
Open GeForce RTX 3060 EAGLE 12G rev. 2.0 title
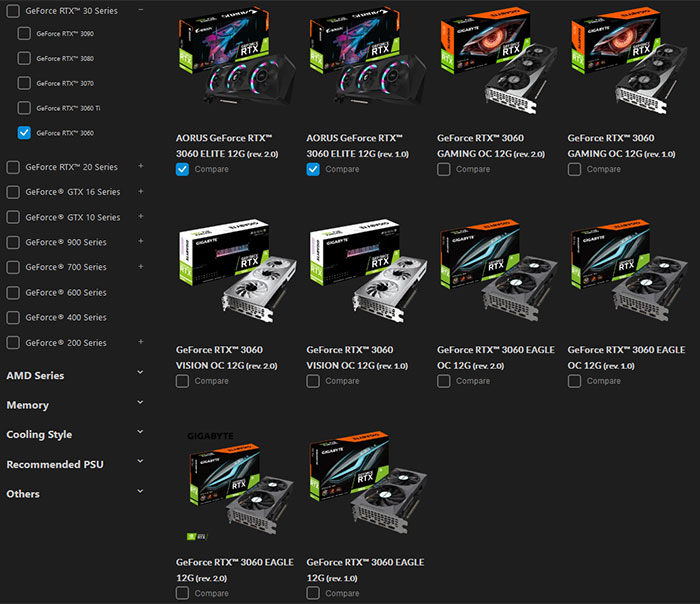[x=235, y=570]
